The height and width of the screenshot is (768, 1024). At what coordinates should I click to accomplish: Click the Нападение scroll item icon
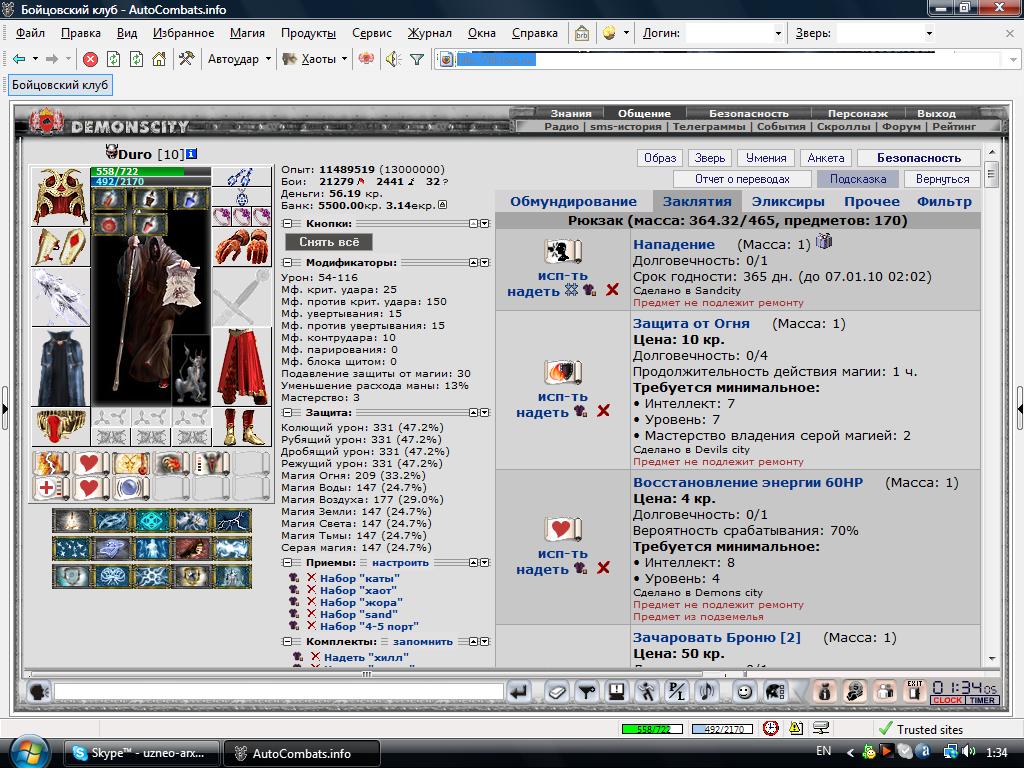click(x=563, y=251)
